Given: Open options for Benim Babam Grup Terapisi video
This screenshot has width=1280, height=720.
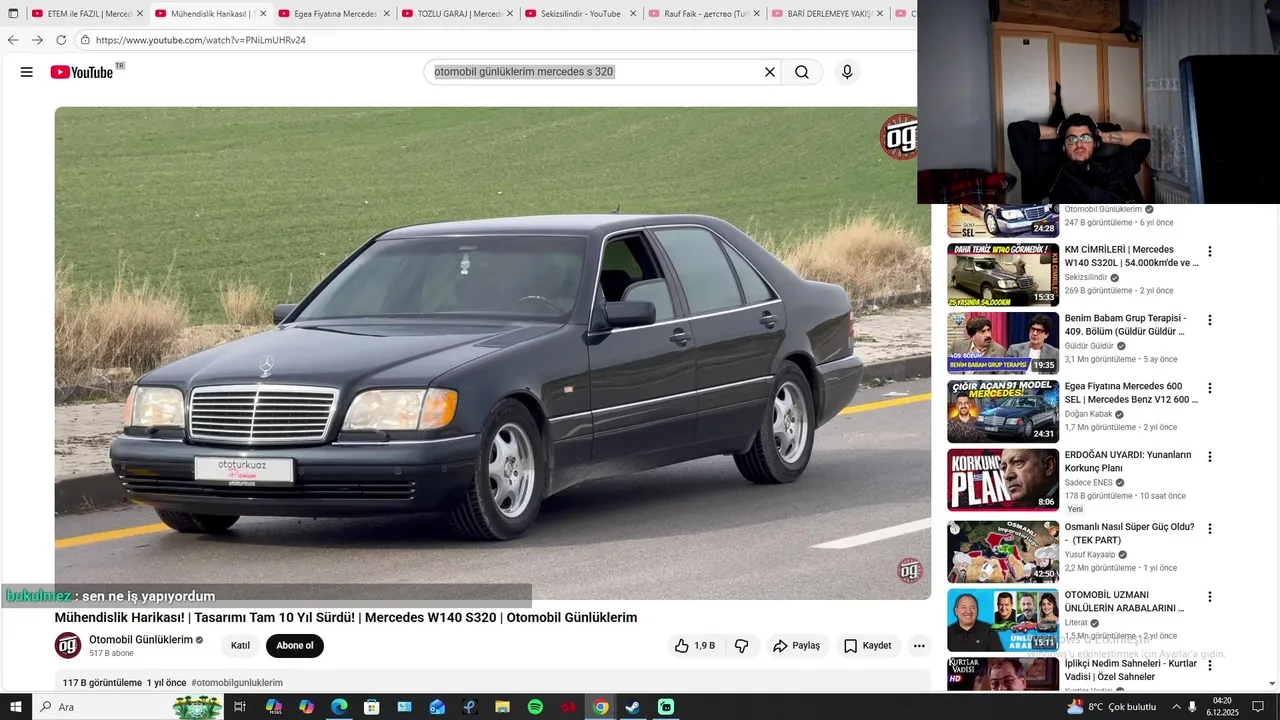Looking at the screenshot, I should (1209, 321).
